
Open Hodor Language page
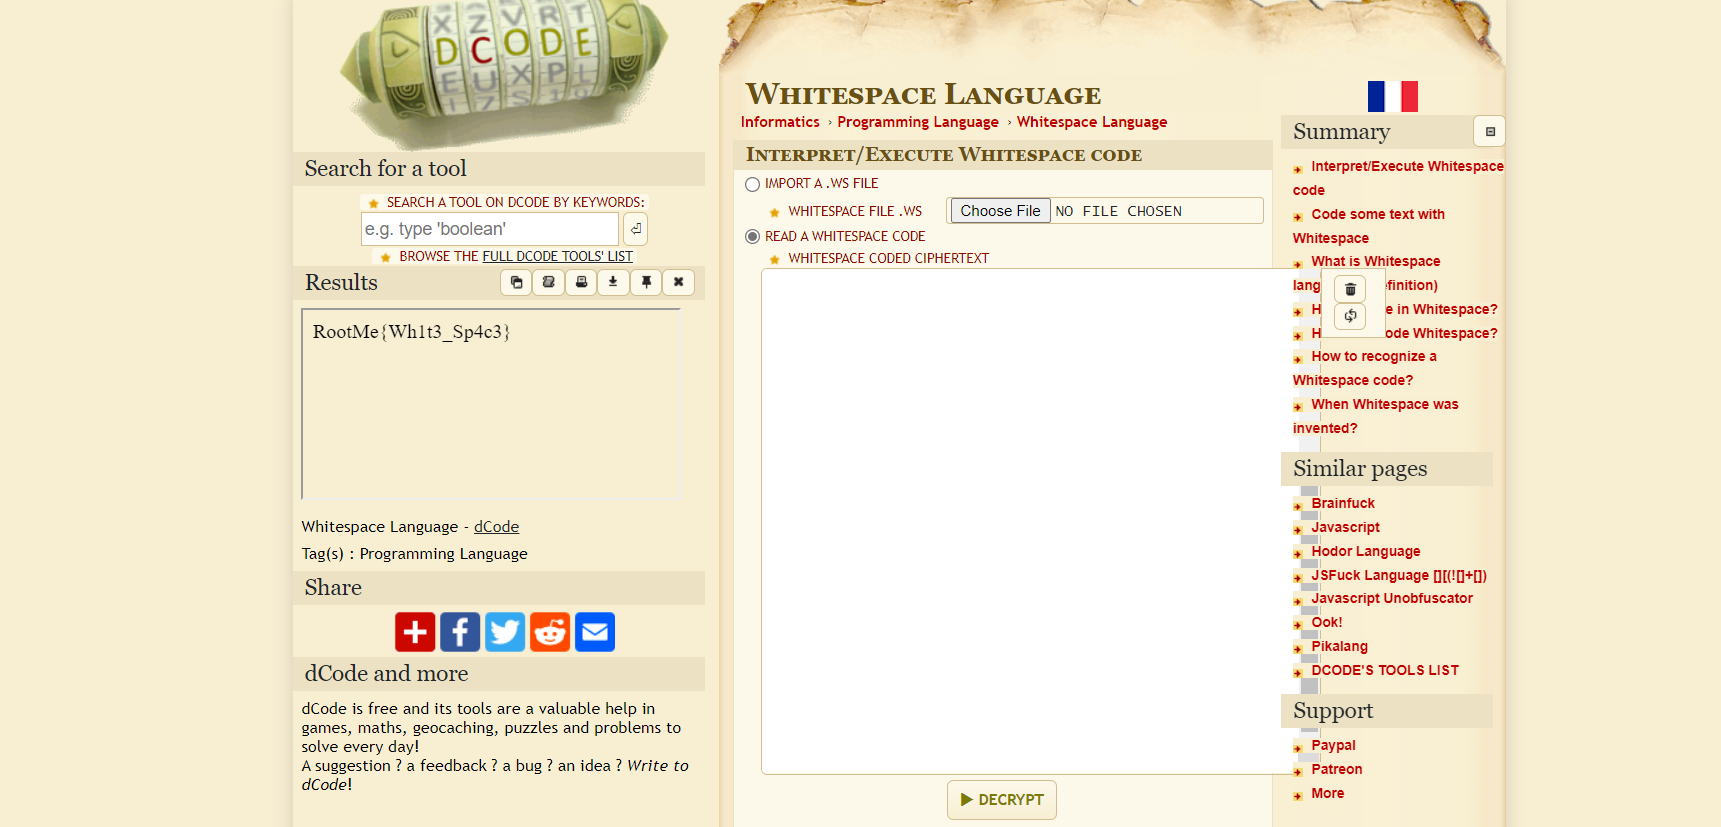tap(1365, 552)
